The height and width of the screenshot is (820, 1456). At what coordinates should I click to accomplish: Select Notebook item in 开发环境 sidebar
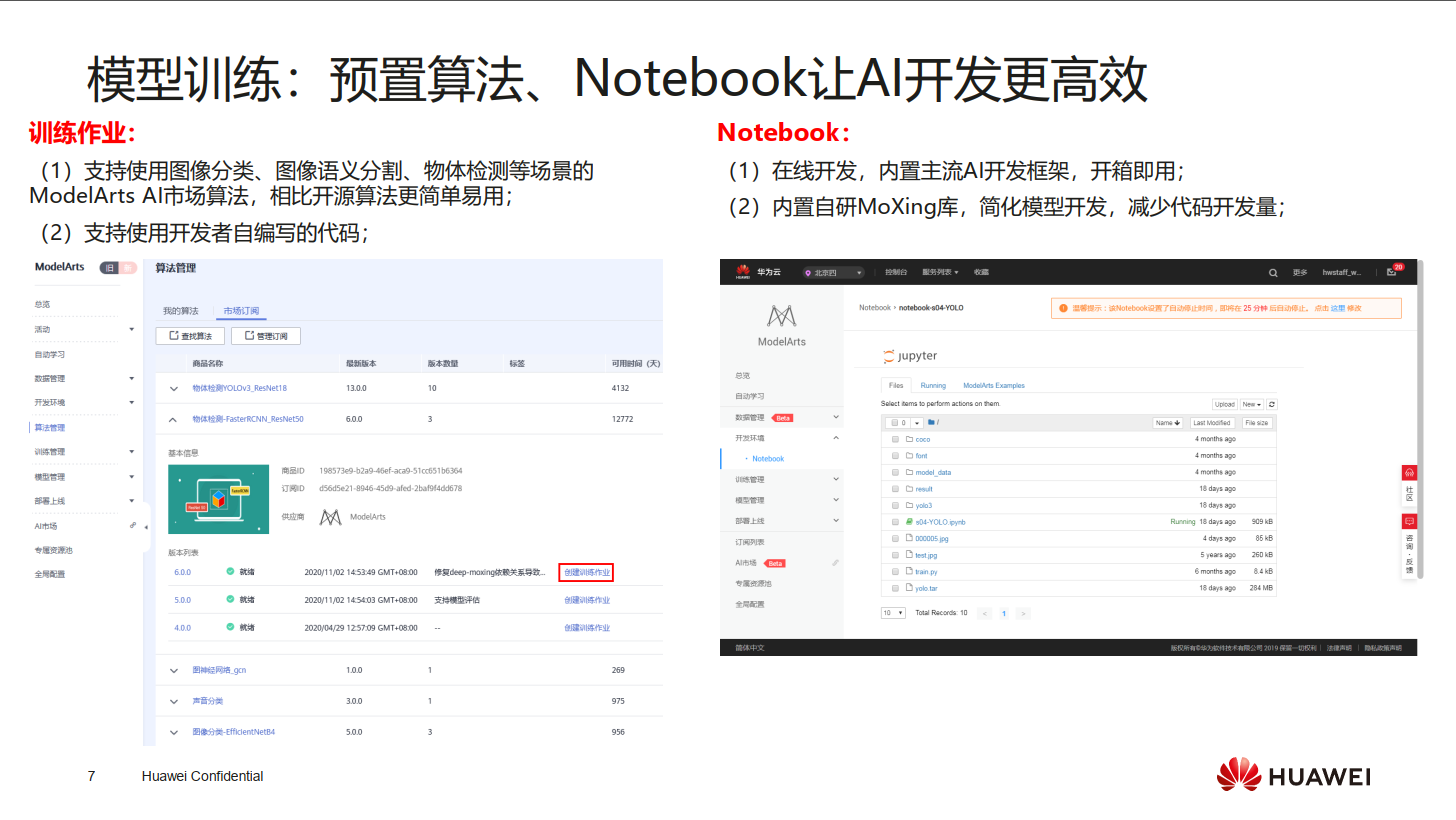[768, 458]
